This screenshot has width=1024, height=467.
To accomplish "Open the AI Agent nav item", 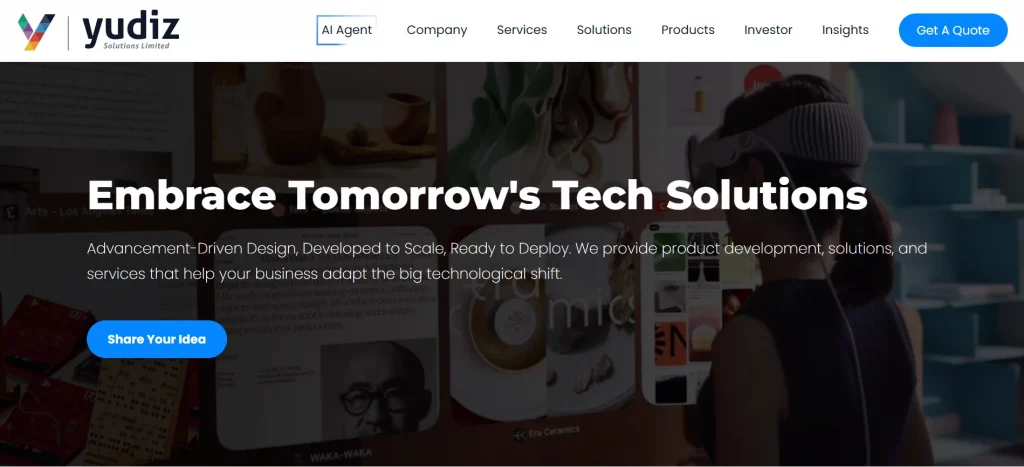I will pyautogui.click(x=347, y=30).
